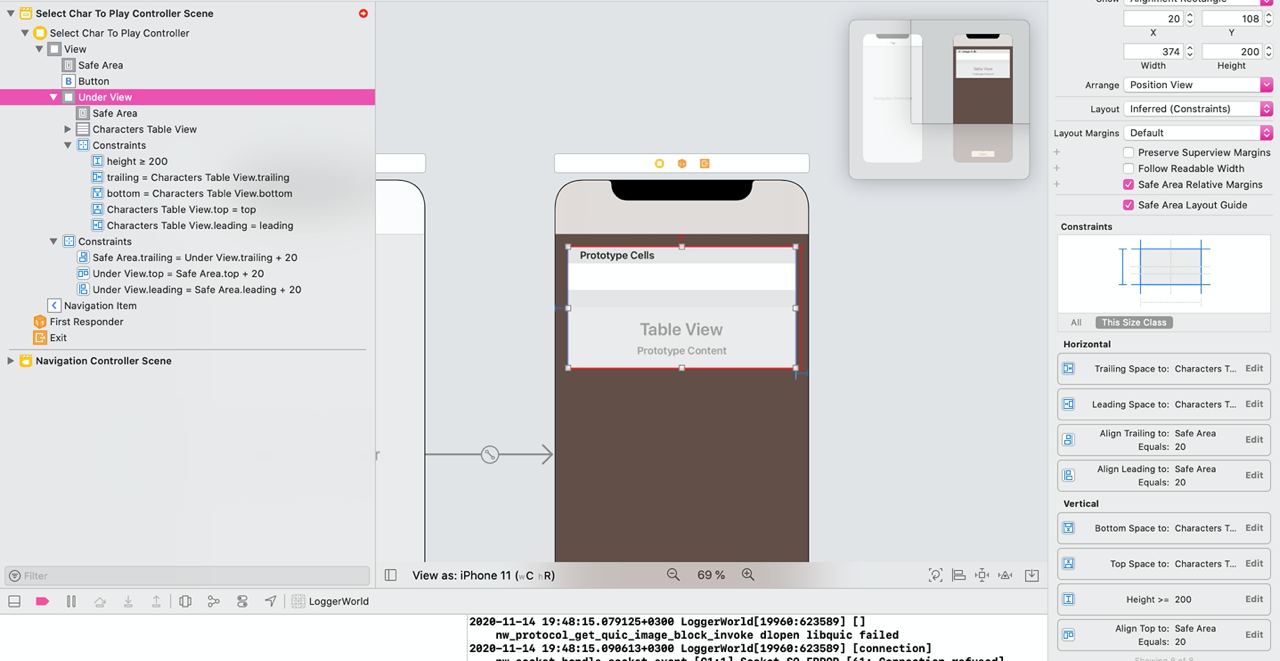Select Exit item in outline
This screenshot has width=1280, height=661.
(58, 338)
